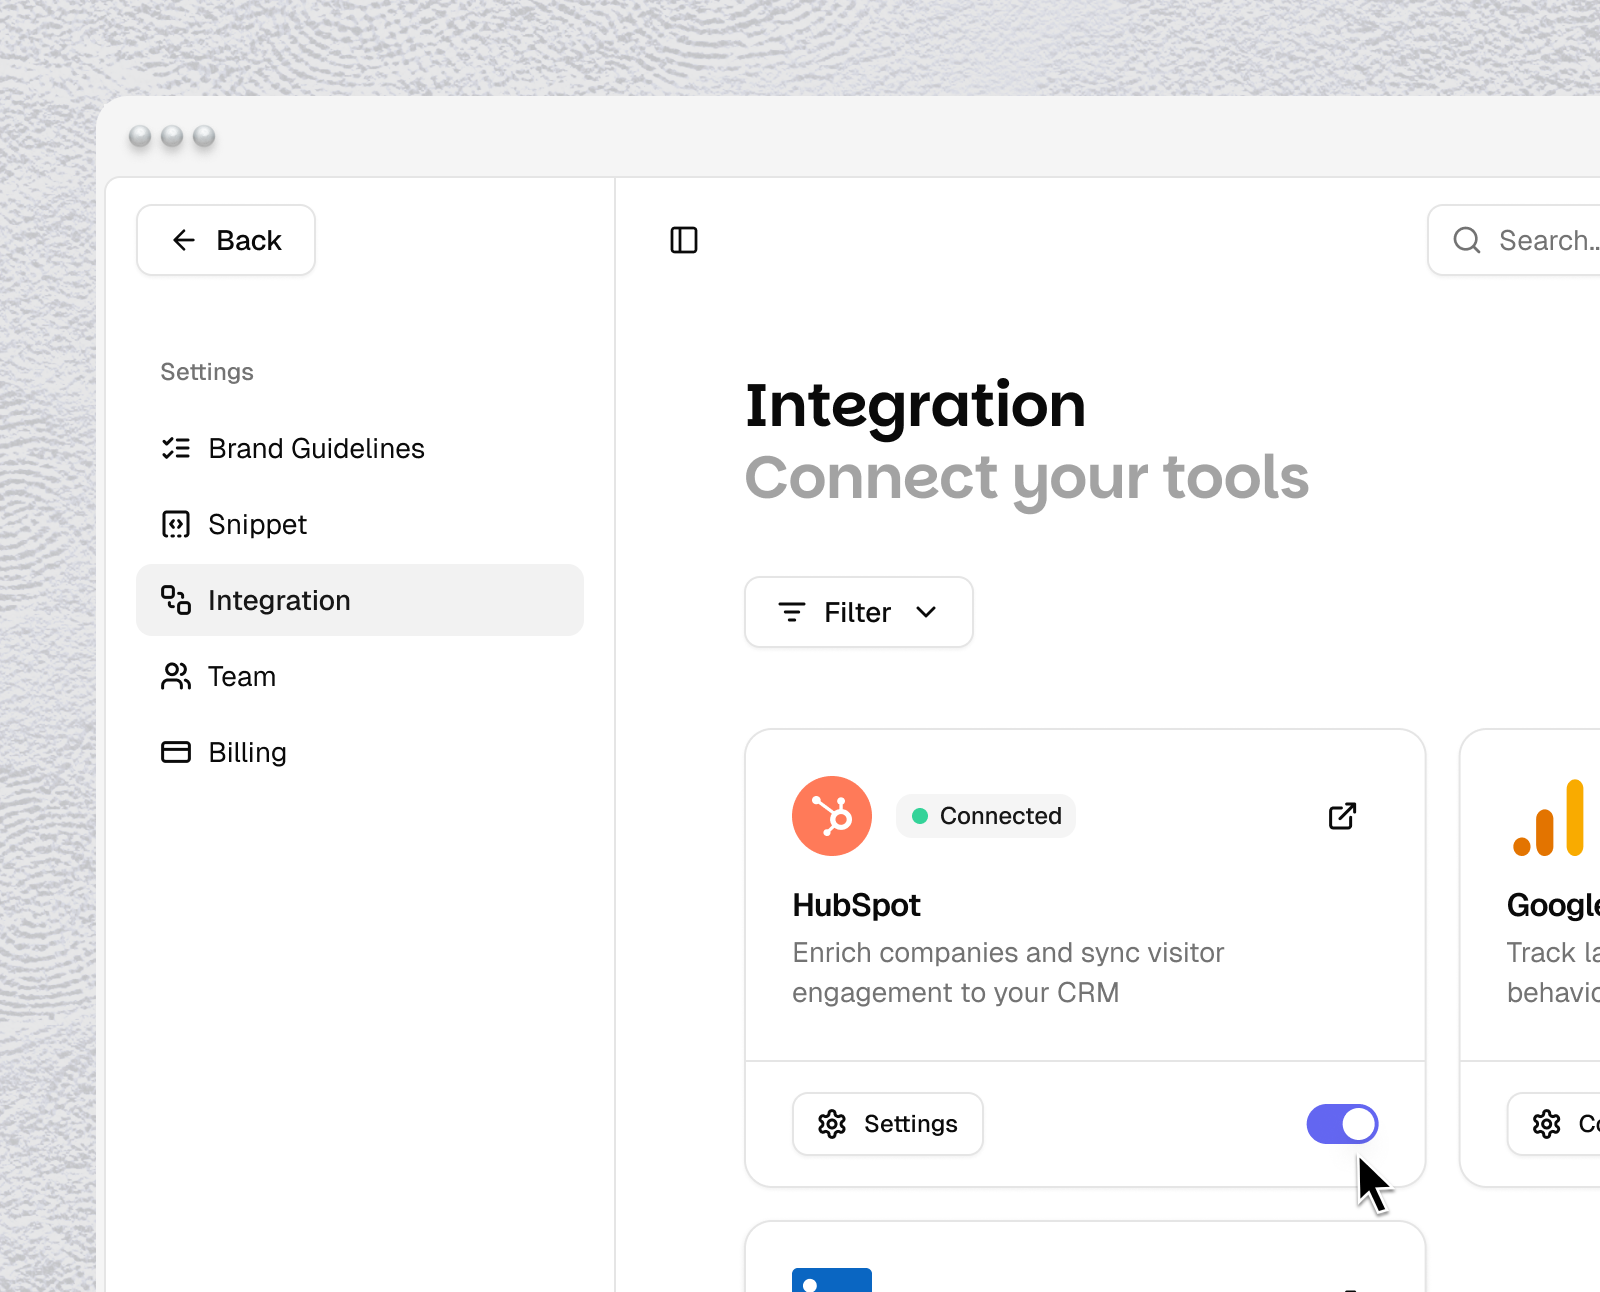1600x1292 pixels.
Task: Click the magnifying glass search icon
Action: coord(1467,240)
